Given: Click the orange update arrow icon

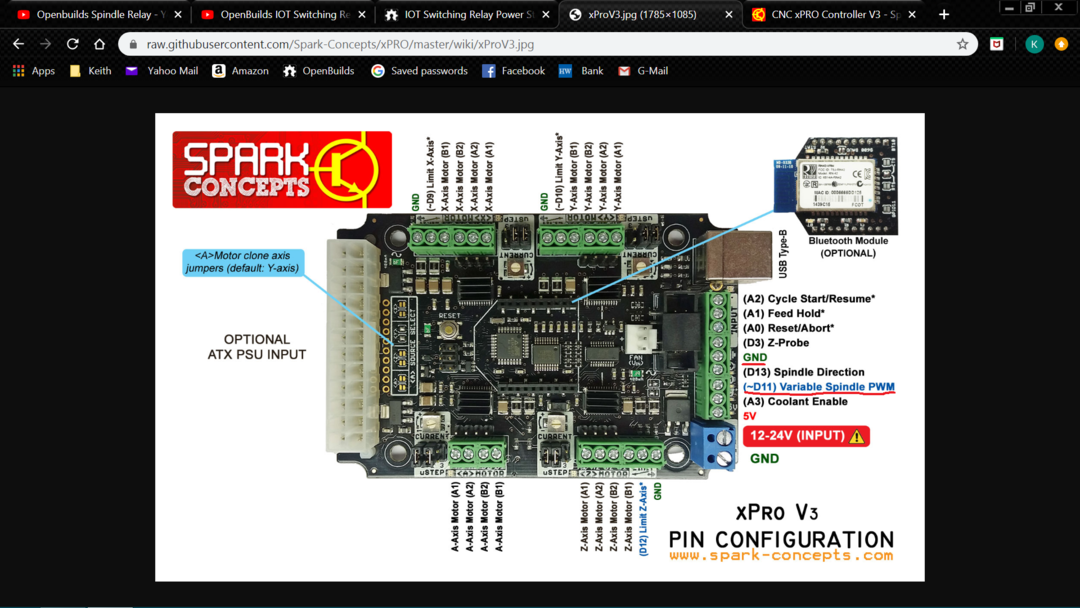Looking at the screenshot, I should 1061,44.
